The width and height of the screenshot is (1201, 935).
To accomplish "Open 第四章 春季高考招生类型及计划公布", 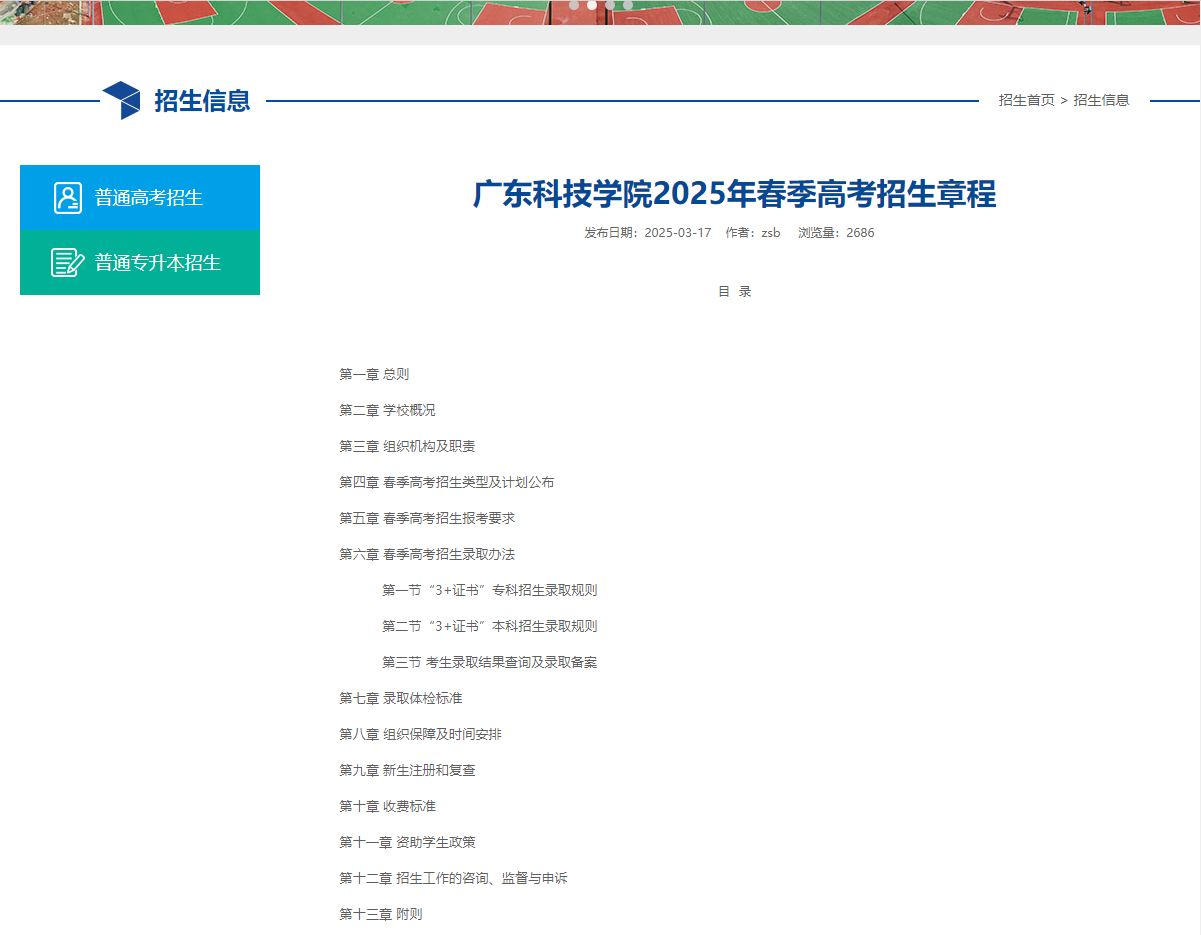I will (447, 481).
